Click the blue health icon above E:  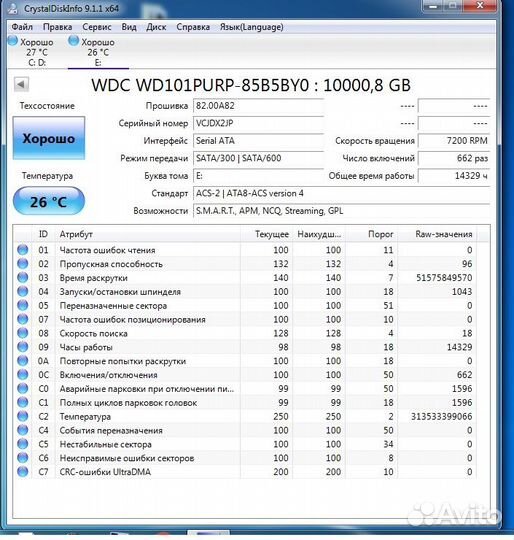pos(73,41)
